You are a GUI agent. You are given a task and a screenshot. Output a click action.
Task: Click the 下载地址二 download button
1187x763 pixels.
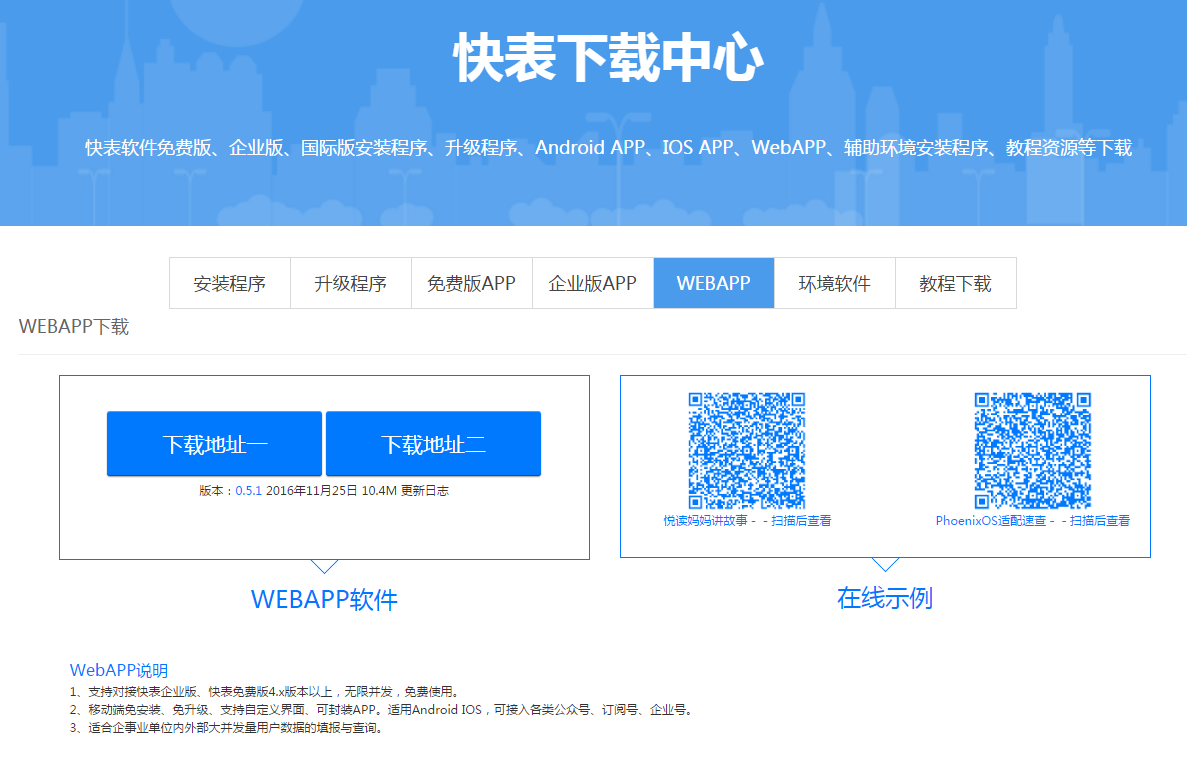tap(433, 444)
